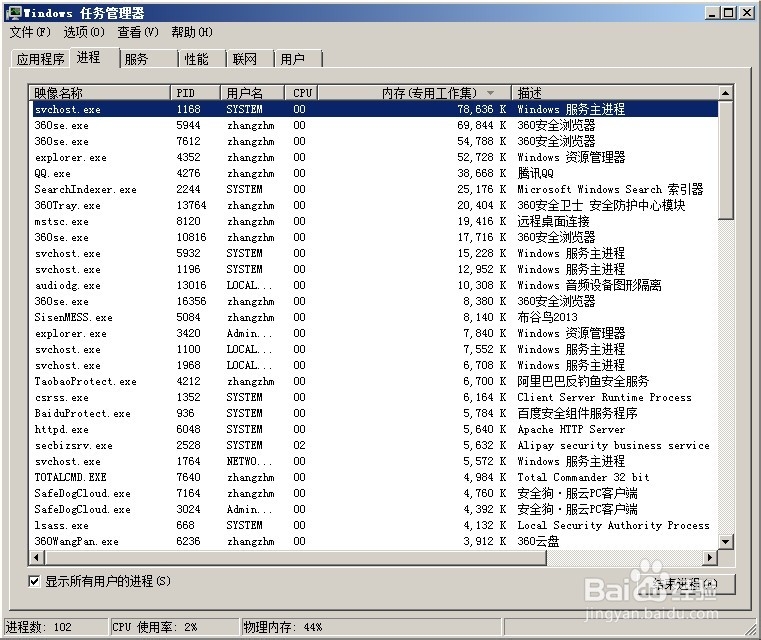Viewport: 761px width, 640px height.
Task: Open the 查看(V) menu
Action: pyautogui.click(x=138, y=33)
